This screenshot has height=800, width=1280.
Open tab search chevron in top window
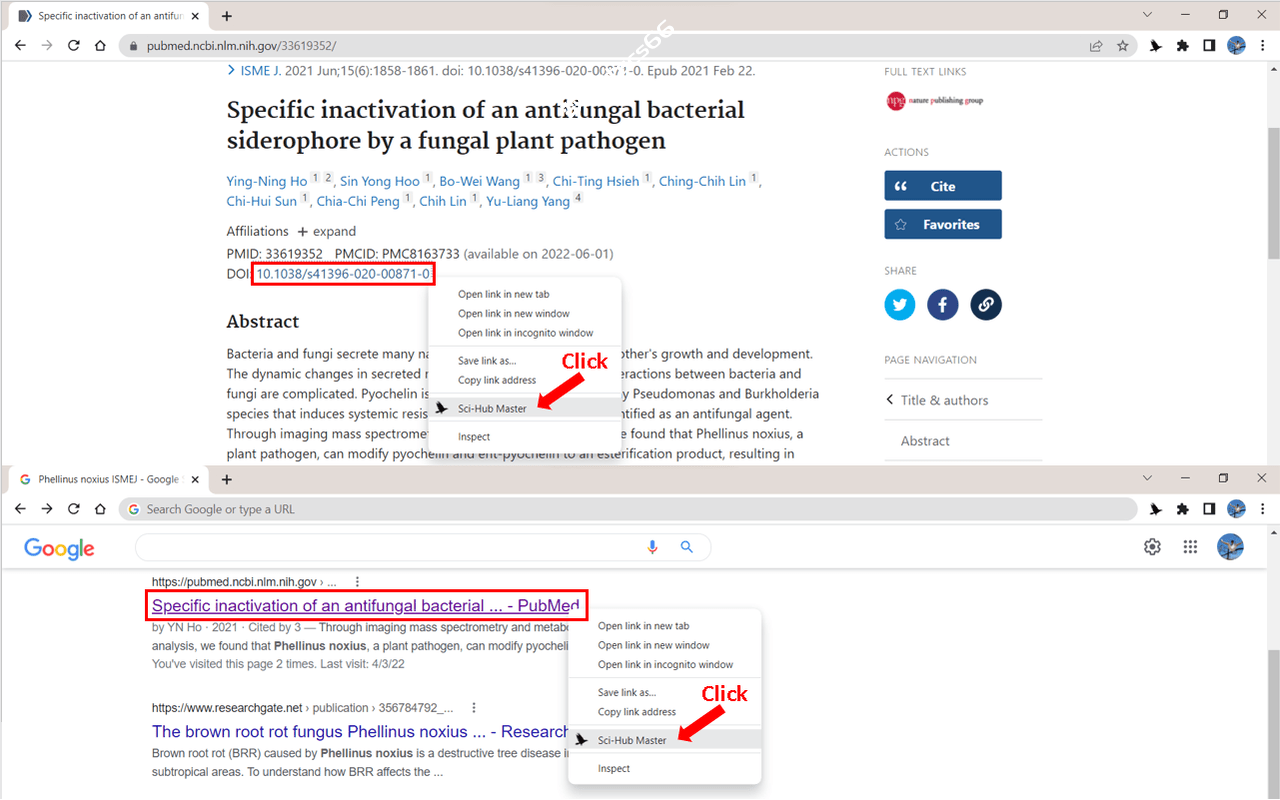(x=1147, y=15)
